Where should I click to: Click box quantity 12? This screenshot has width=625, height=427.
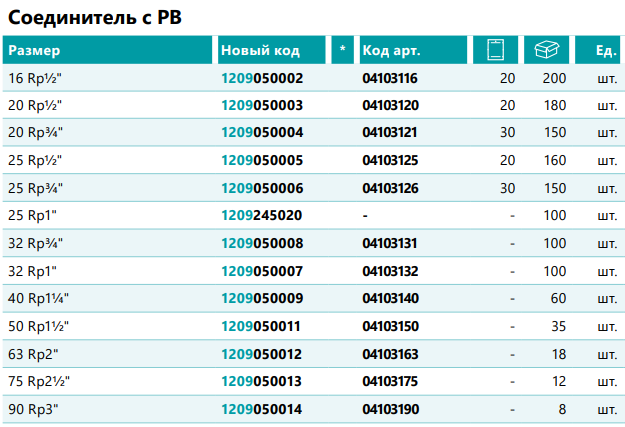(x=559, y=381)
